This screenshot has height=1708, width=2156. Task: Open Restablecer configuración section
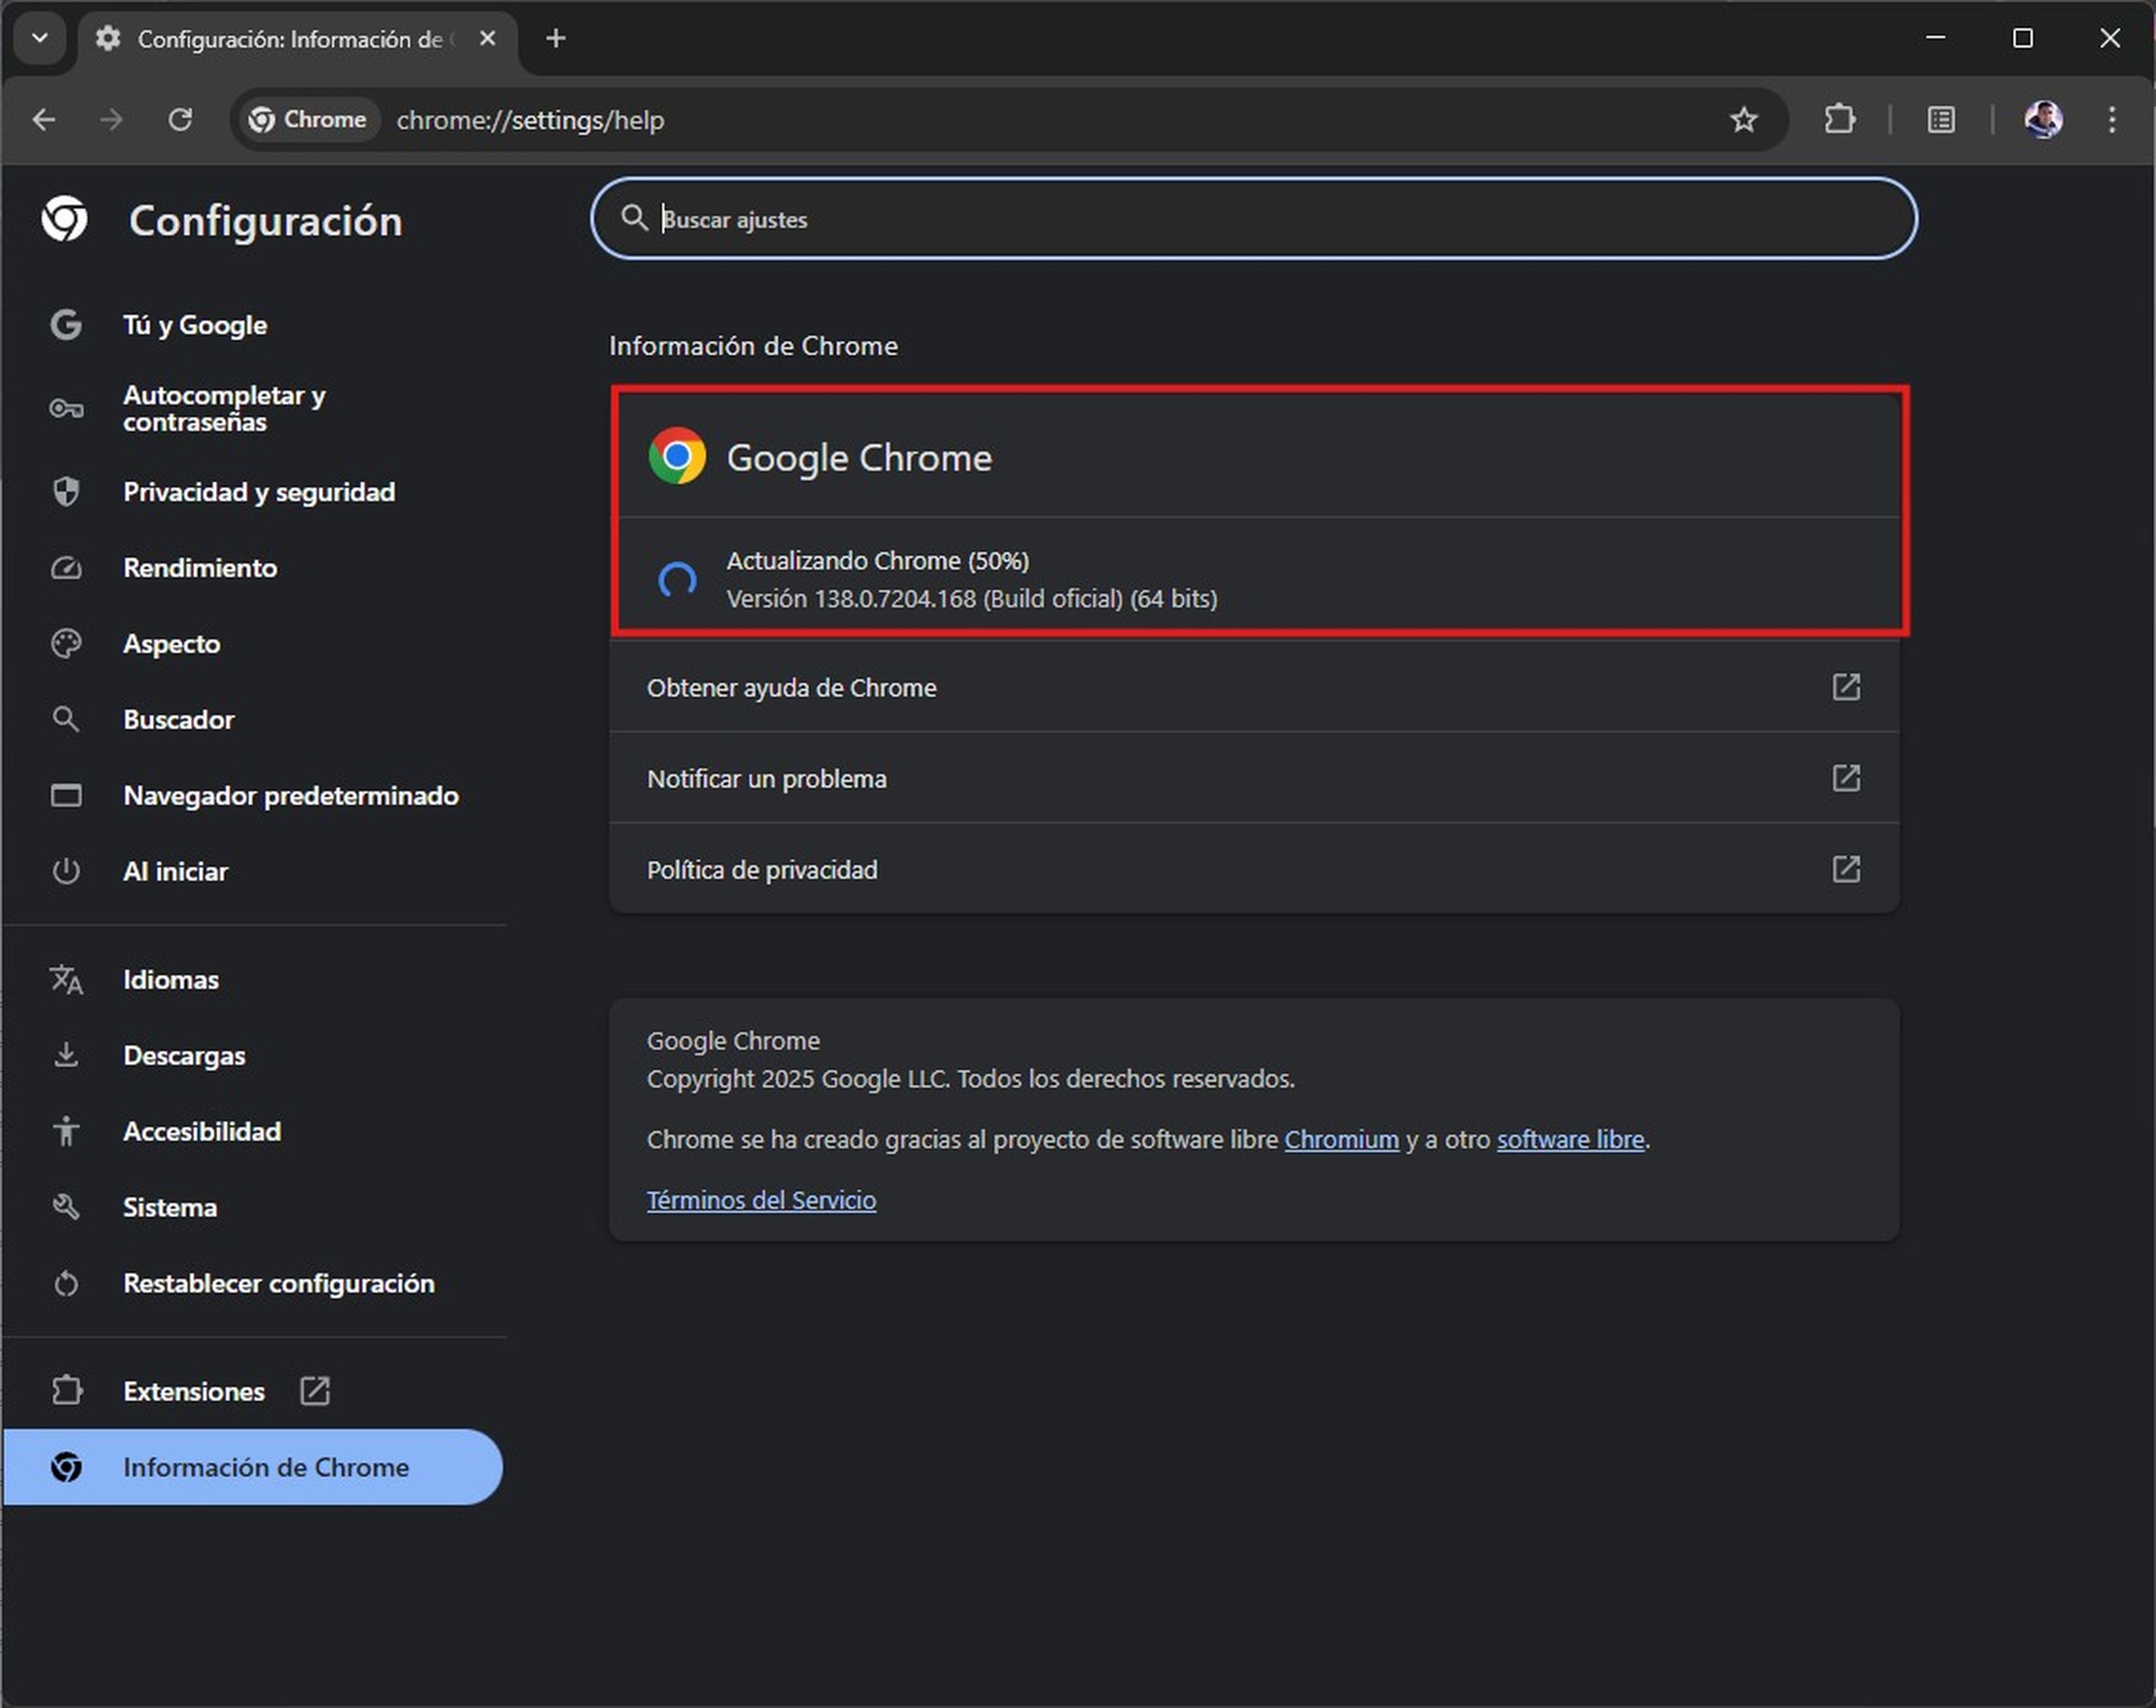click(x=254, y=1284)
